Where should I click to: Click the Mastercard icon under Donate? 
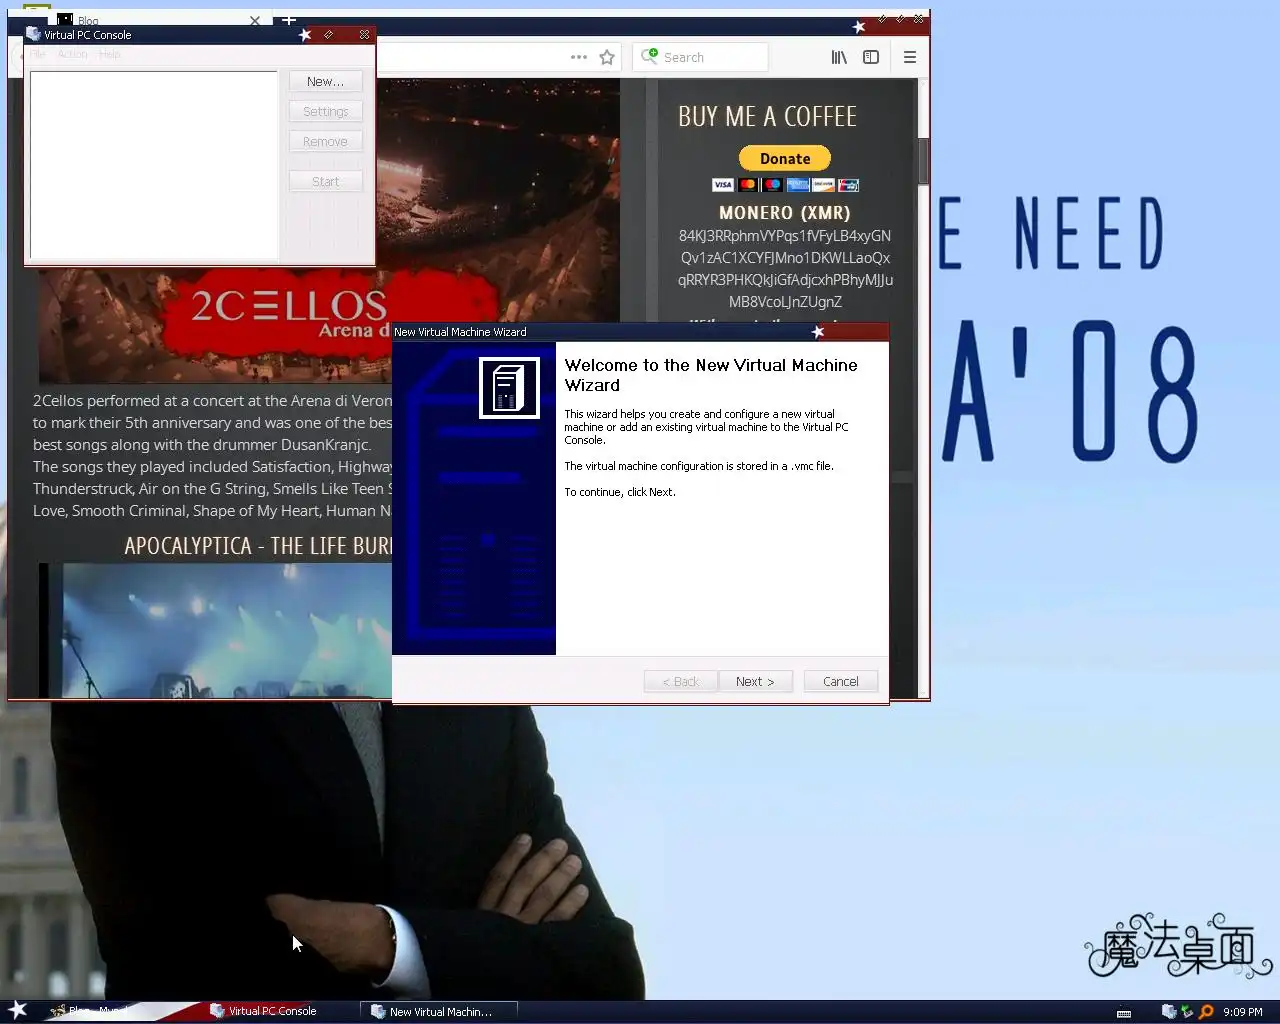coord(748,185)
